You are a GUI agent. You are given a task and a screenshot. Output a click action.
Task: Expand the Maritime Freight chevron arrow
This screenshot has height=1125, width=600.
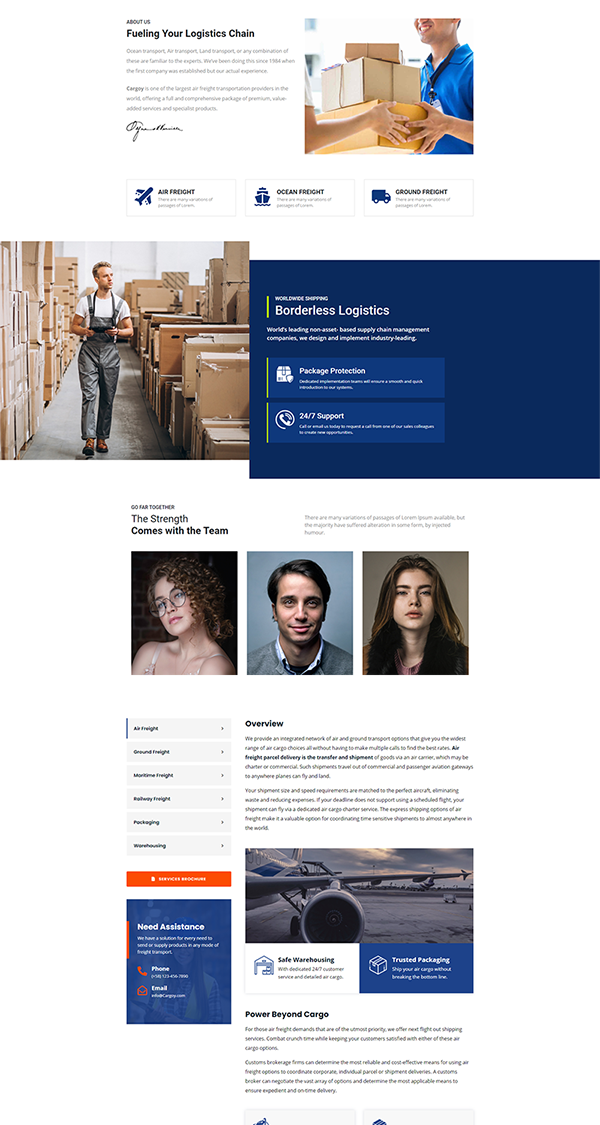coord(222,775)
